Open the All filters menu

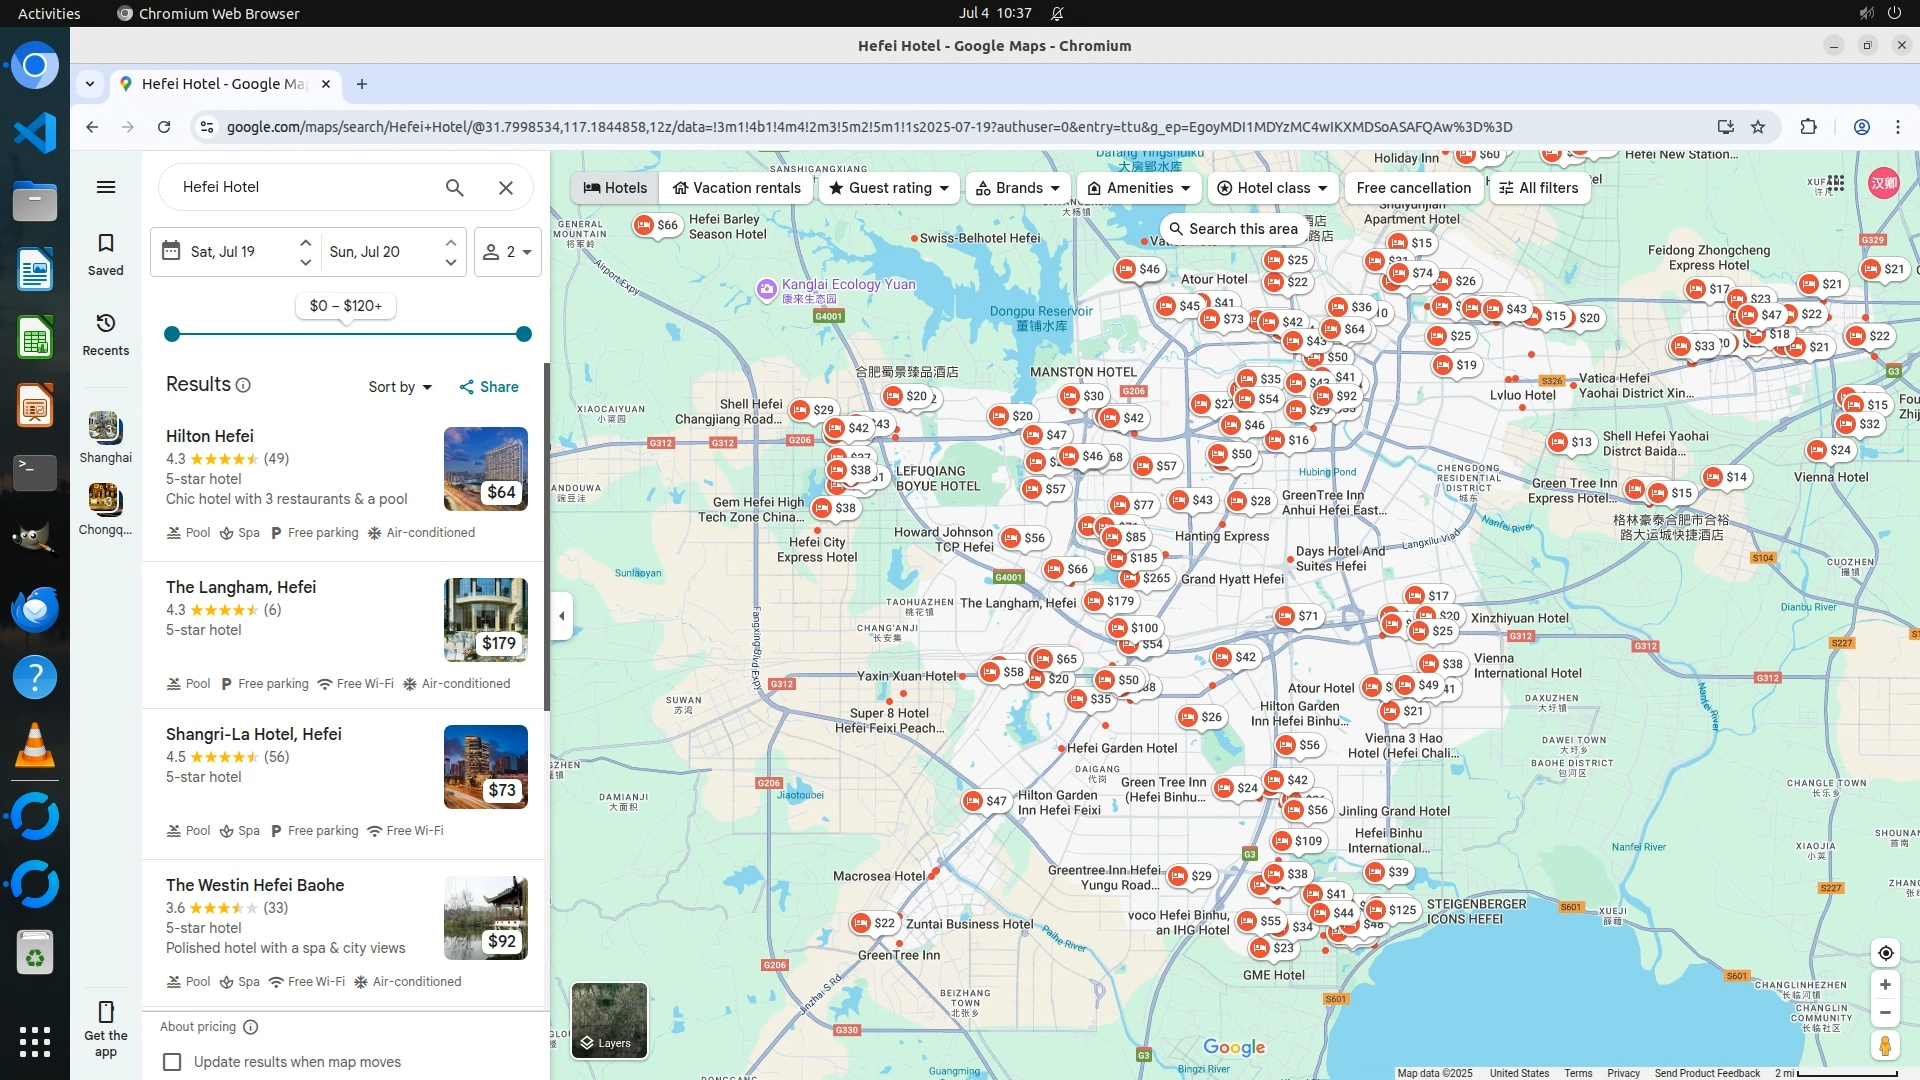pyautogui.click(x=1538, y=188)
